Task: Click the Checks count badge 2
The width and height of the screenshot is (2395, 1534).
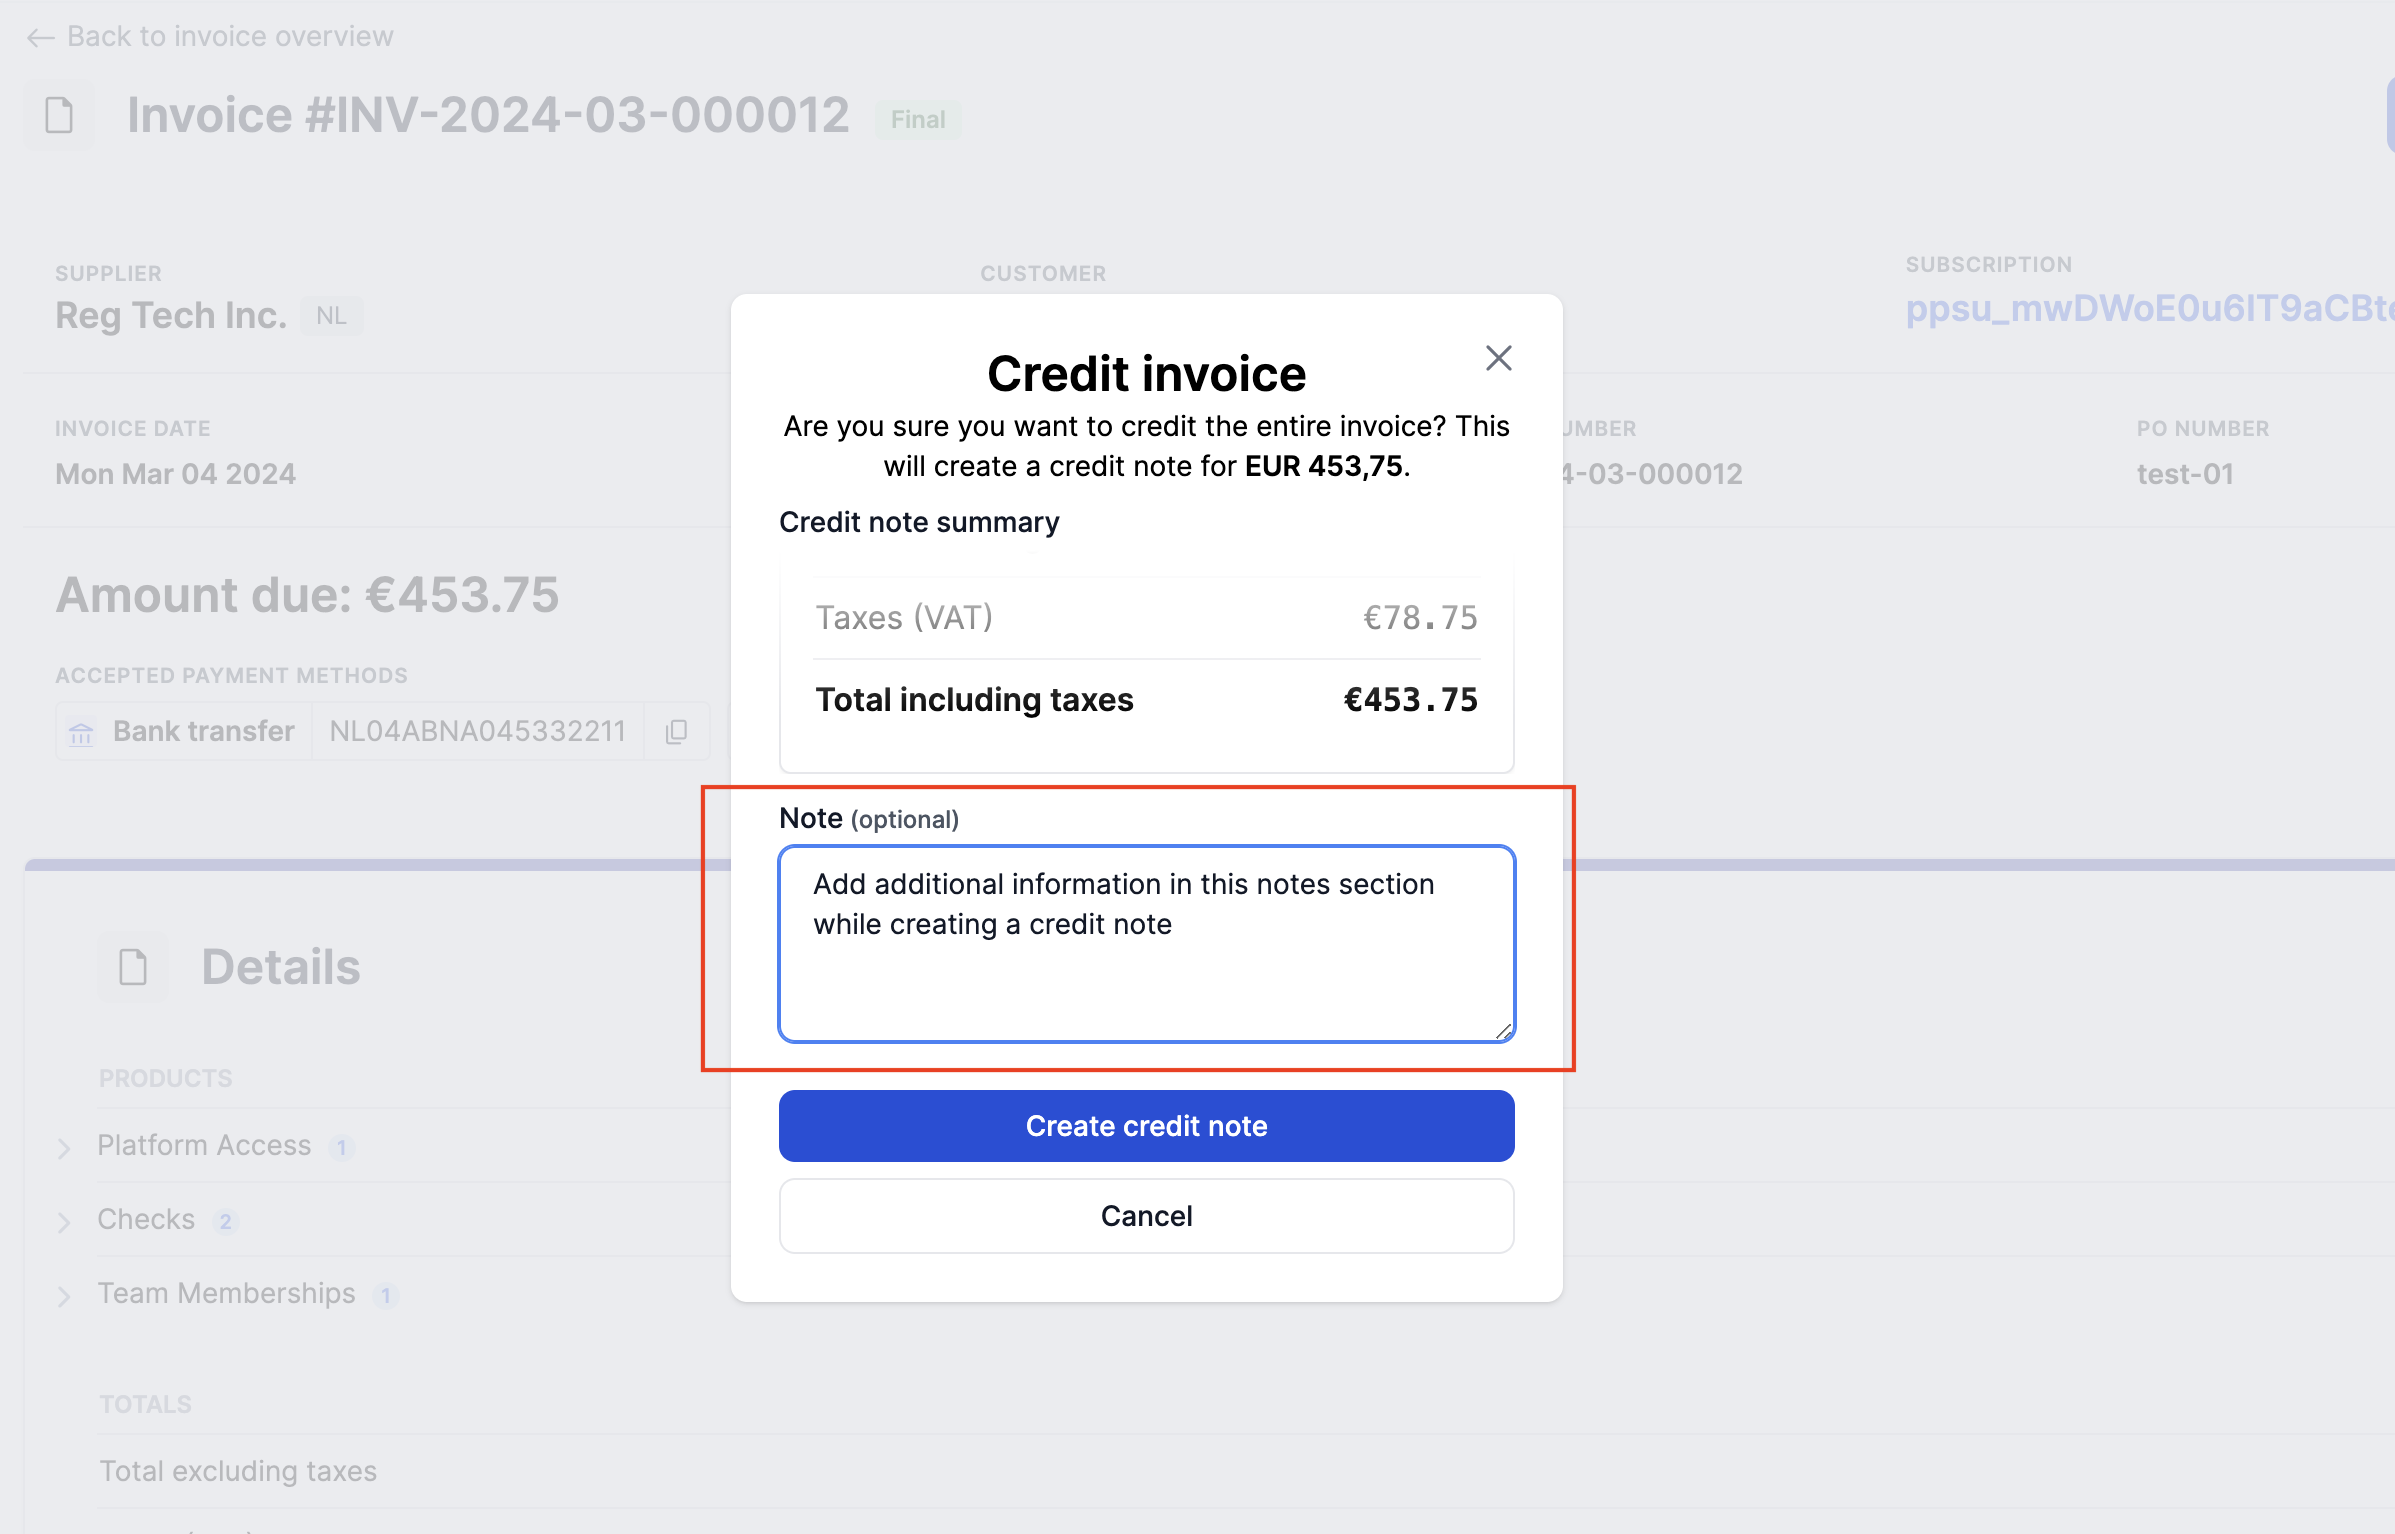Action: pos(226,1221)
